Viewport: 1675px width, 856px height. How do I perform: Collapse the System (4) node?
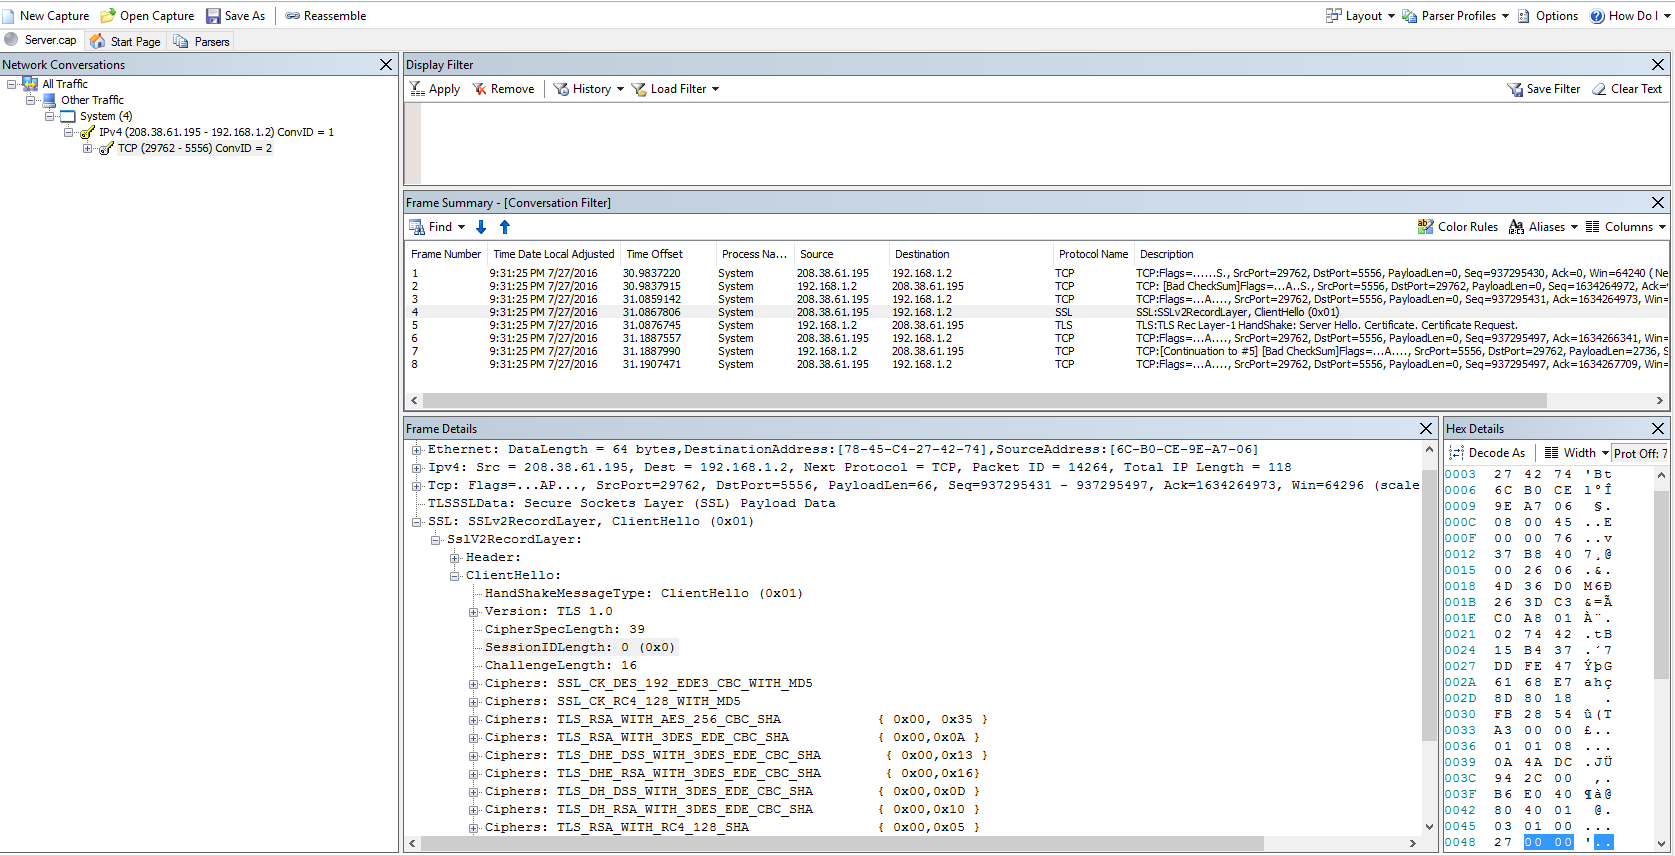pyautogui.click(x=50, y=116)
